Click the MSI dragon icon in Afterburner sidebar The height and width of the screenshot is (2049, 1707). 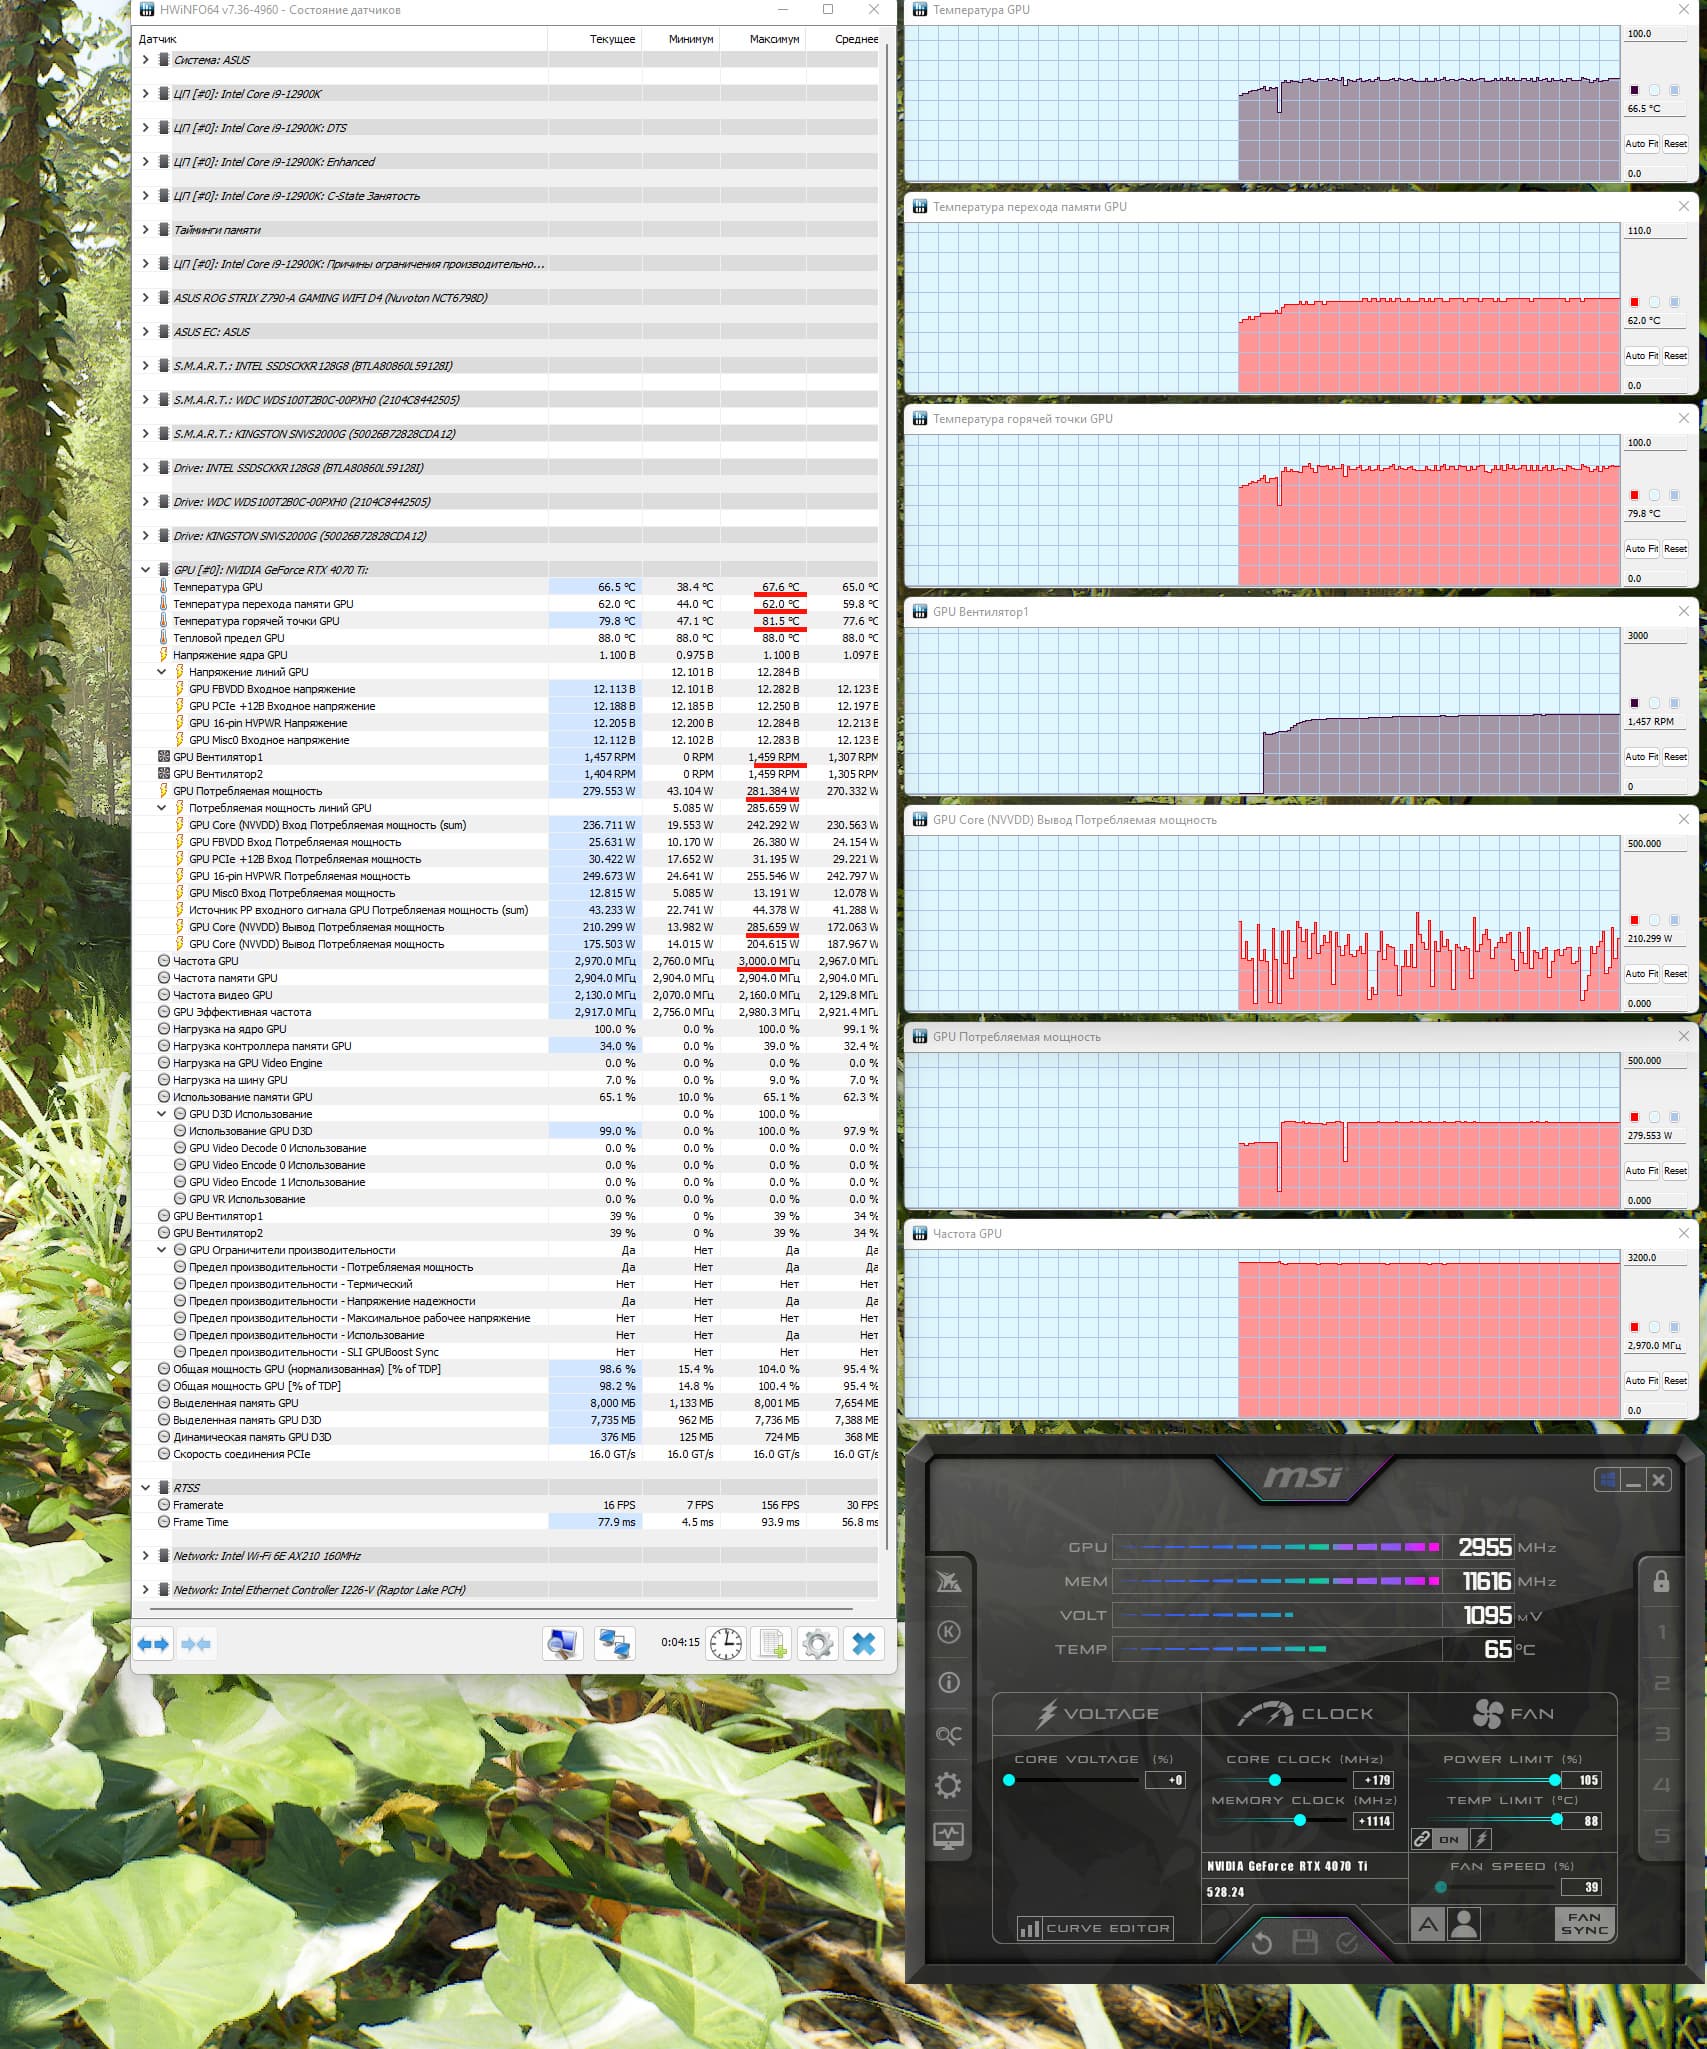(948, 1581)
